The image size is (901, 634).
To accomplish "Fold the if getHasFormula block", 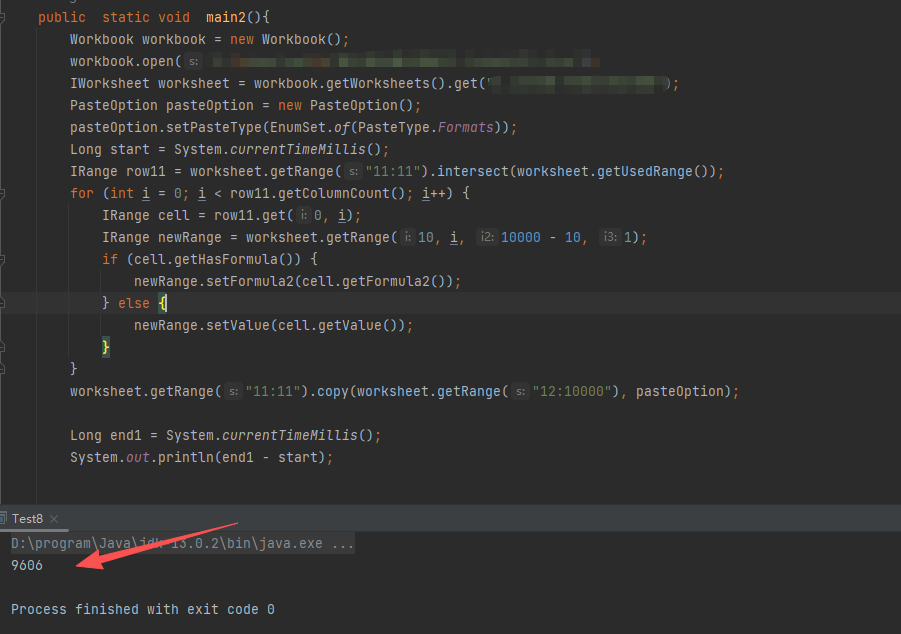I will pyautogui.click(x=4, y=259).
